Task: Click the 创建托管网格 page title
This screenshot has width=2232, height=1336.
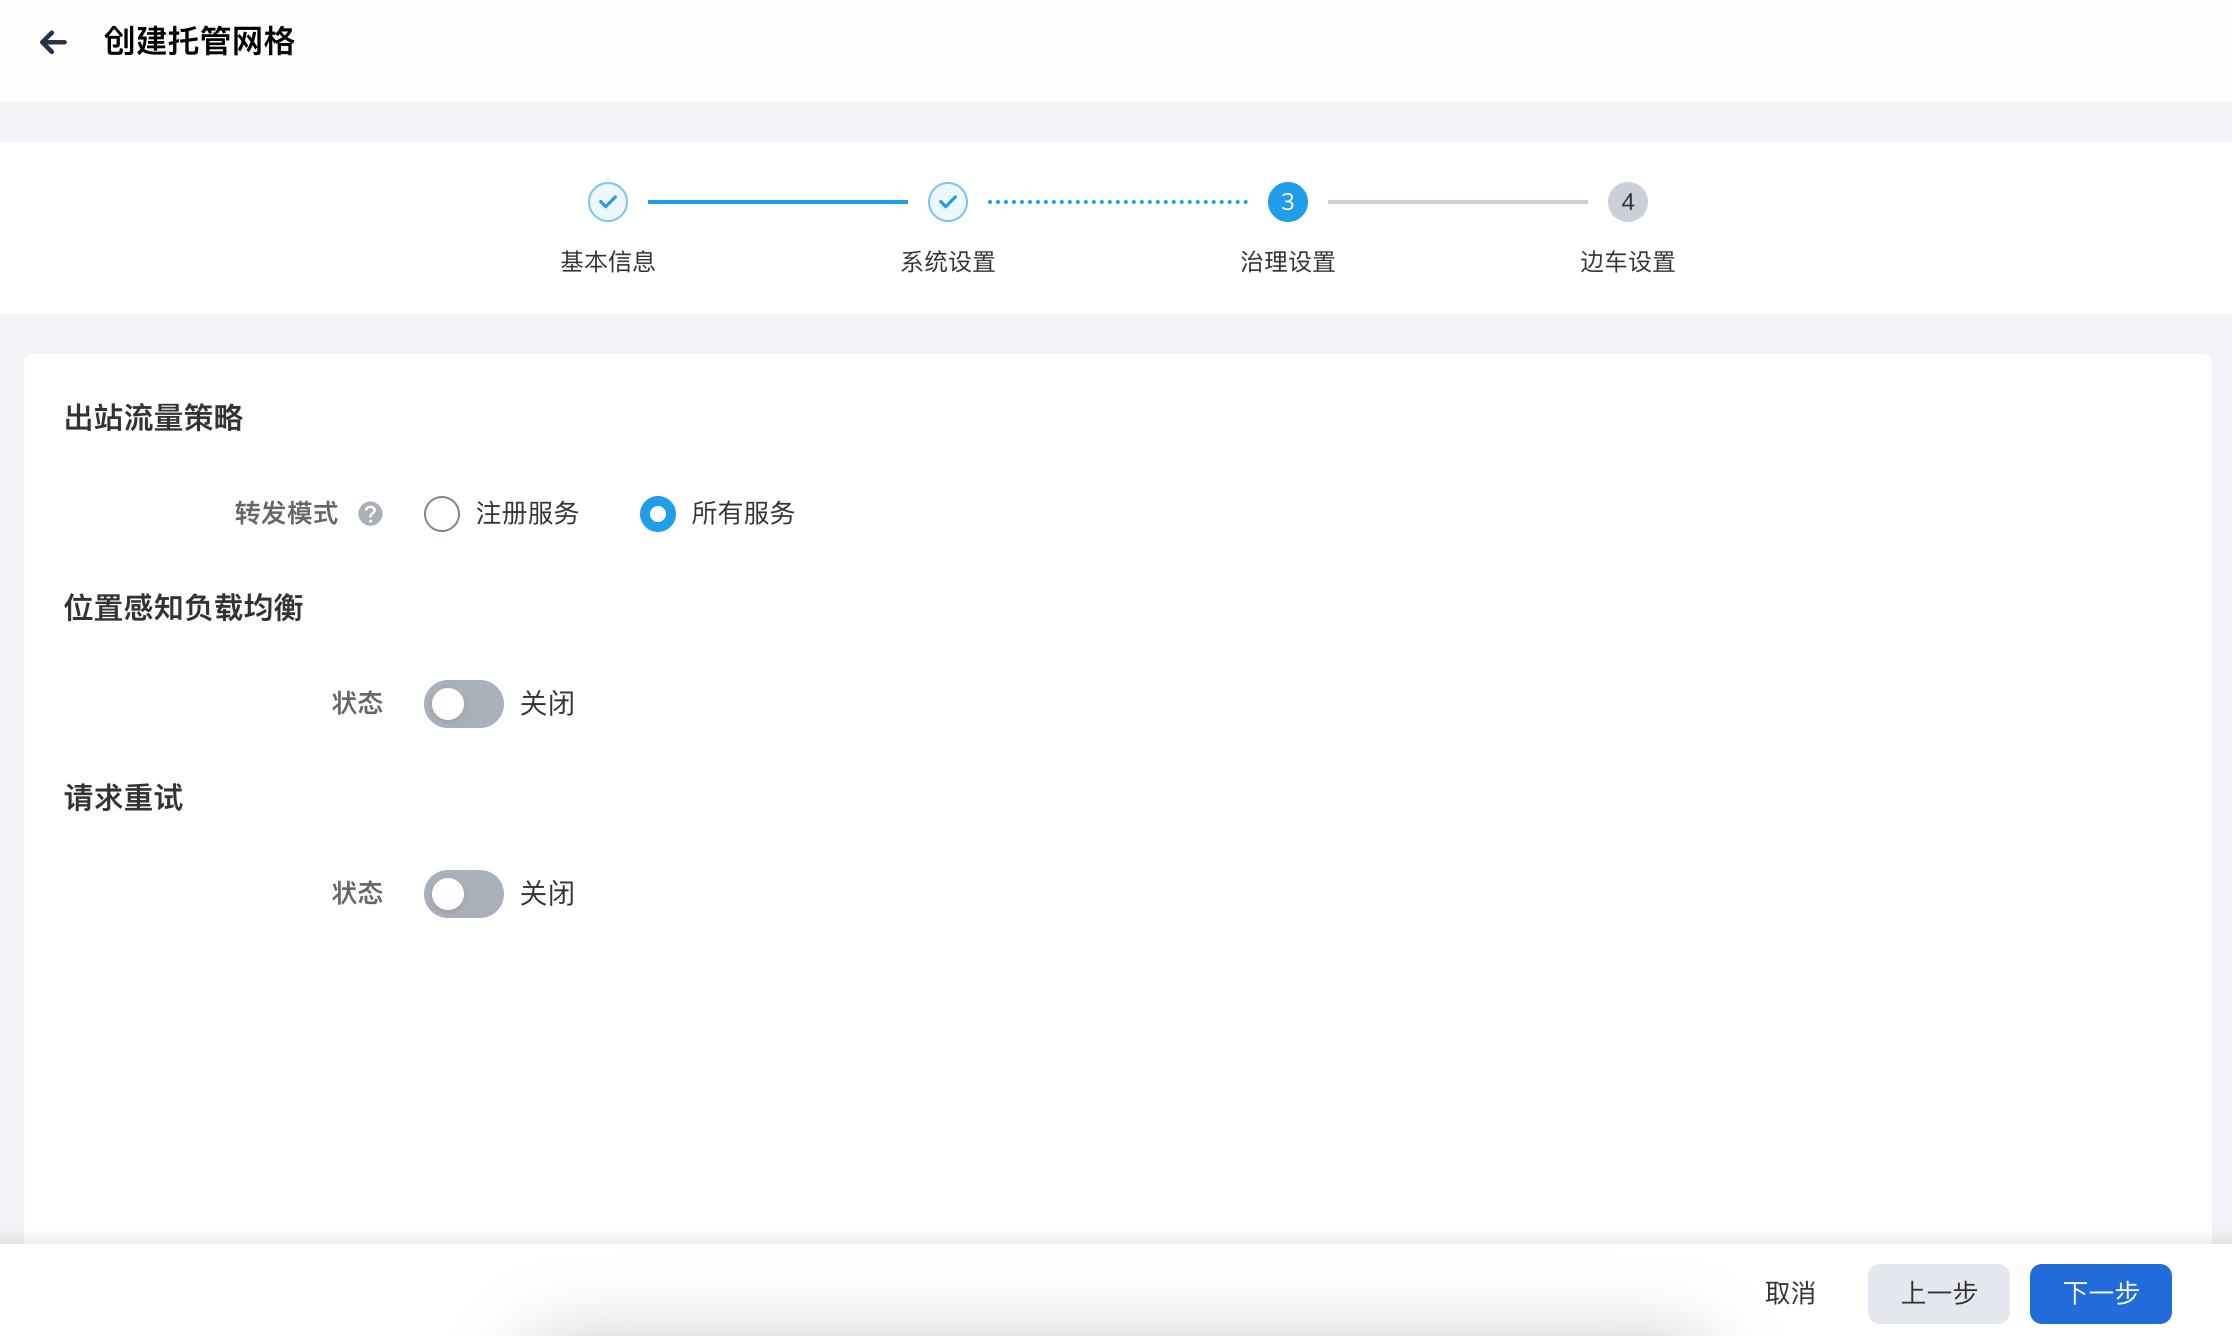Action: coord(196,42)
